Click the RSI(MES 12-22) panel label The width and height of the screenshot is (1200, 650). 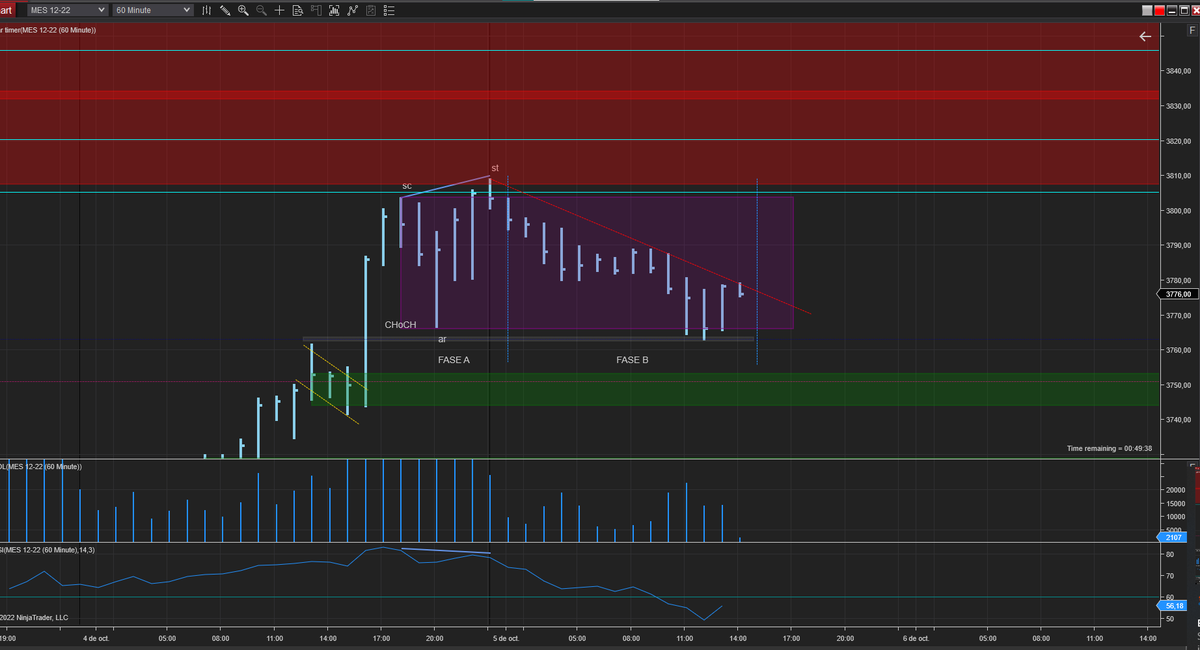click(48, 550)
